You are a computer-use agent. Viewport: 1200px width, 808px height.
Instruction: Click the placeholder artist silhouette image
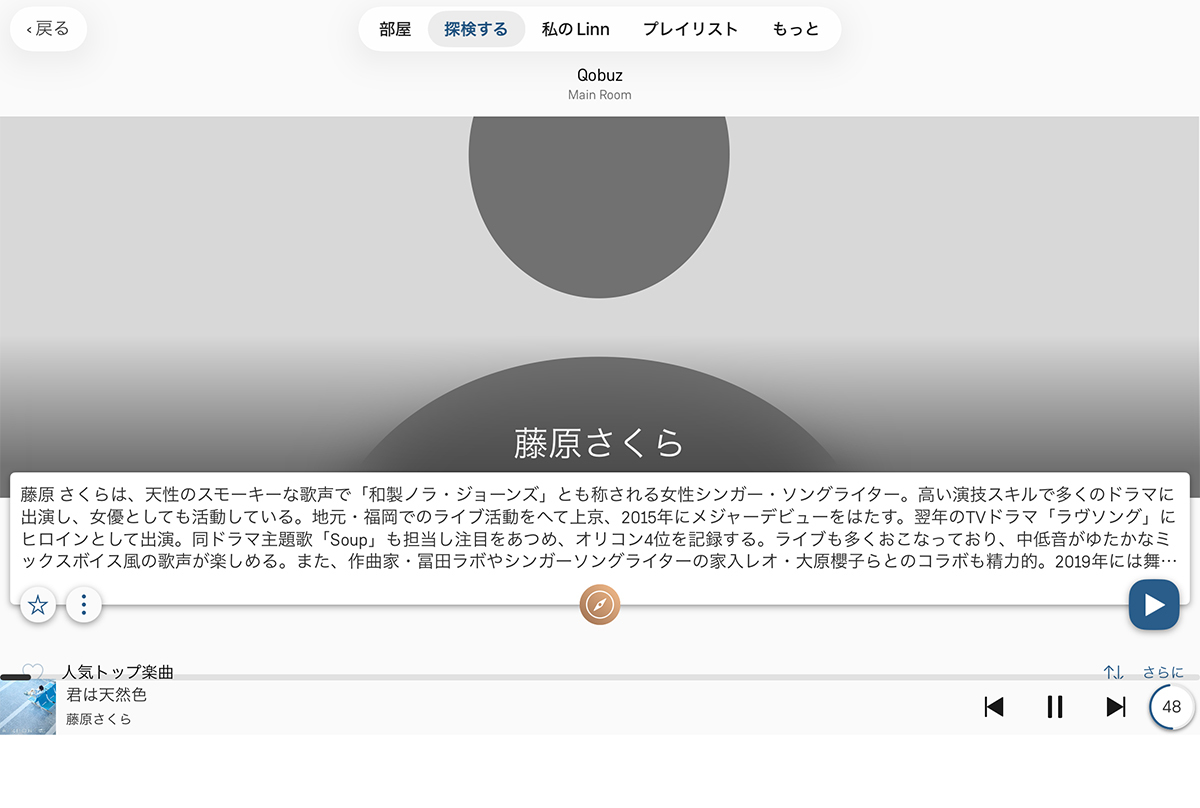(599, 294)
